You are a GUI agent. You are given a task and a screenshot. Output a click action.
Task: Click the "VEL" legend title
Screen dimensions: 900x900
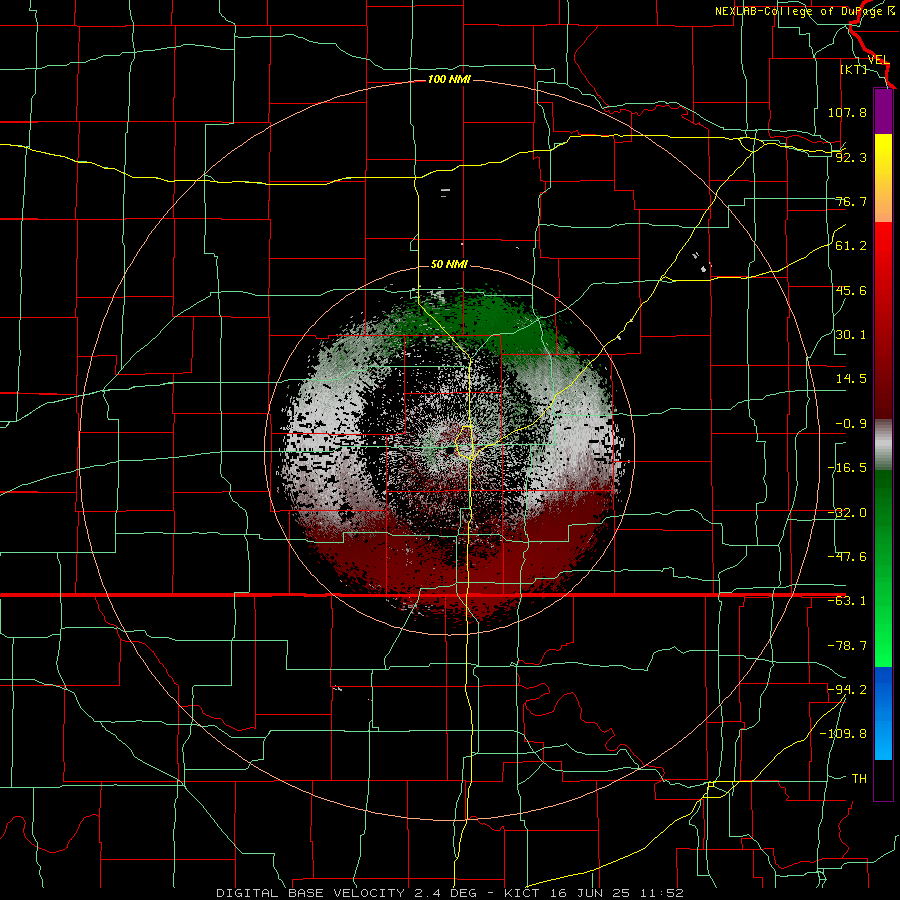click(878, 60)
